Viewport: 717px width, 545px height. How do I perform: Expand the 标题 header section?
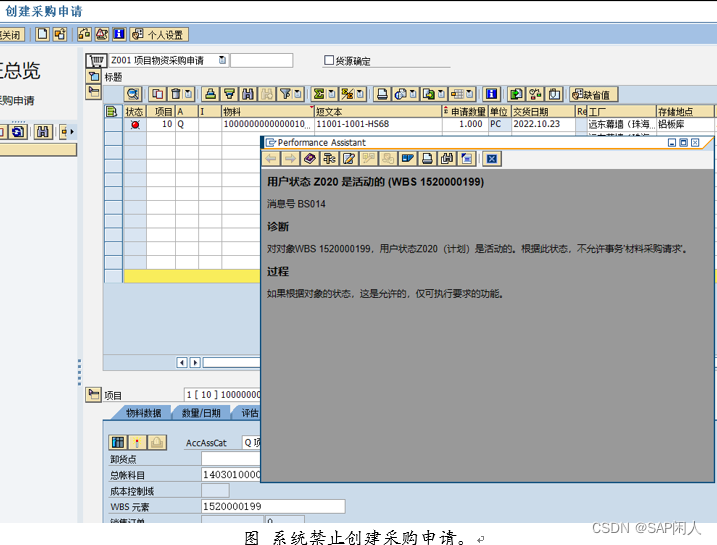[x=93, y=77]
